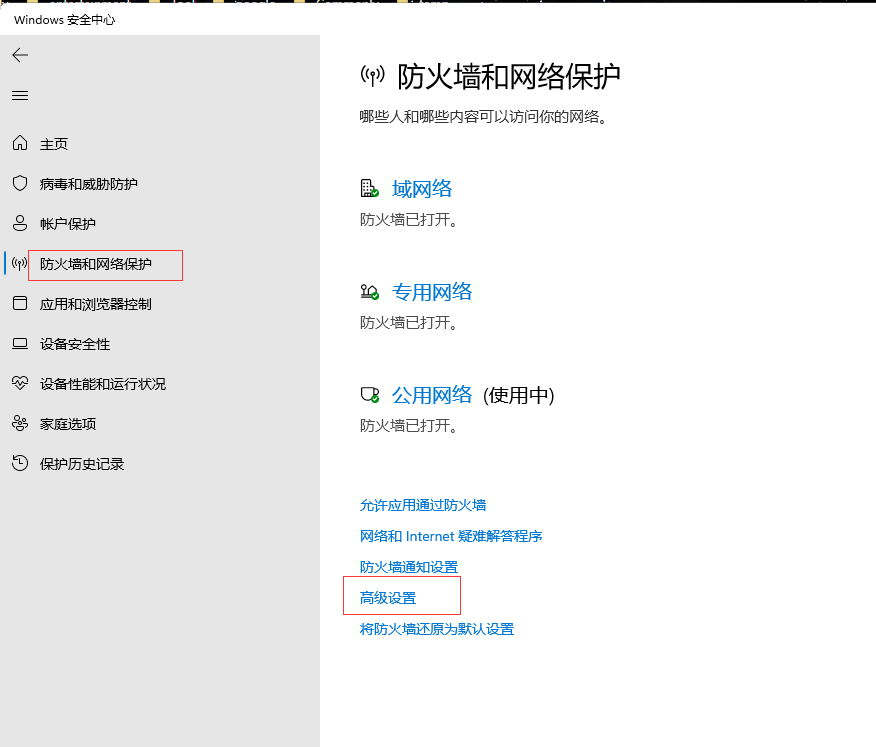Image resolution: width=876 pixels, height=747 pixels.
Task: Click the home icon next to 主页
Action: [20, 143]
